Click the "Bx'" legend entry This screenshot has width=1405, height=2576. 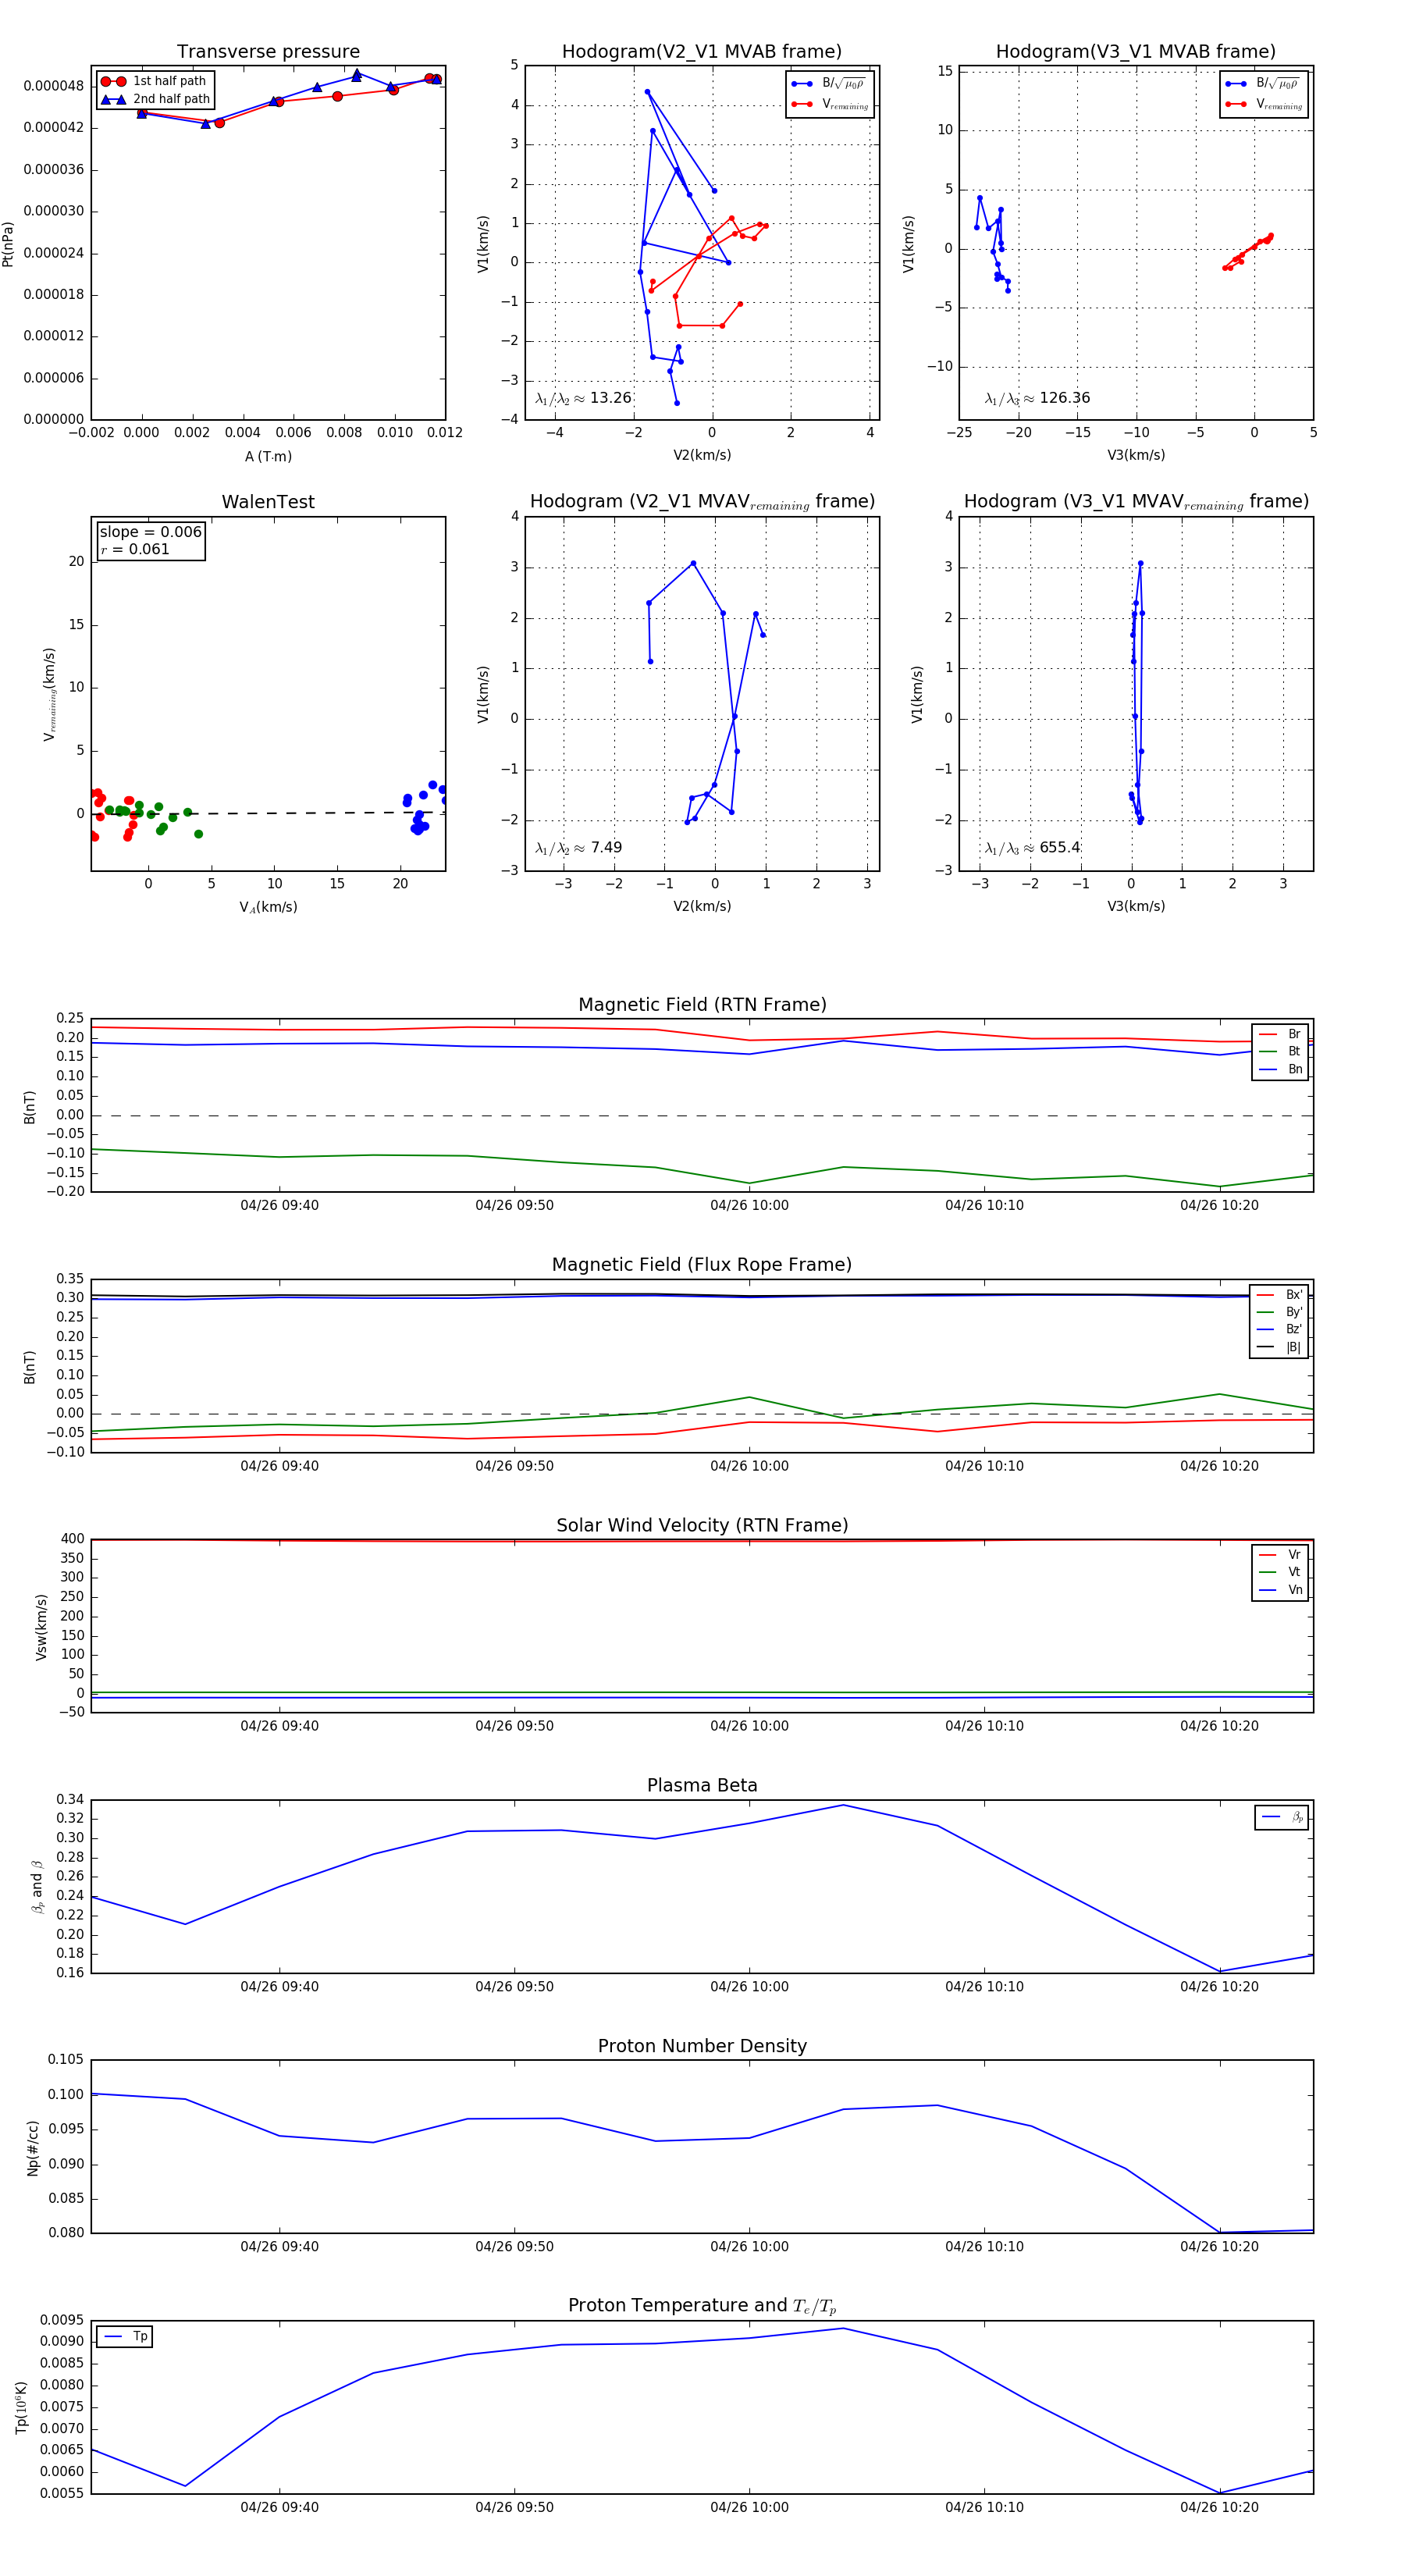[x=1280, y=1295]
